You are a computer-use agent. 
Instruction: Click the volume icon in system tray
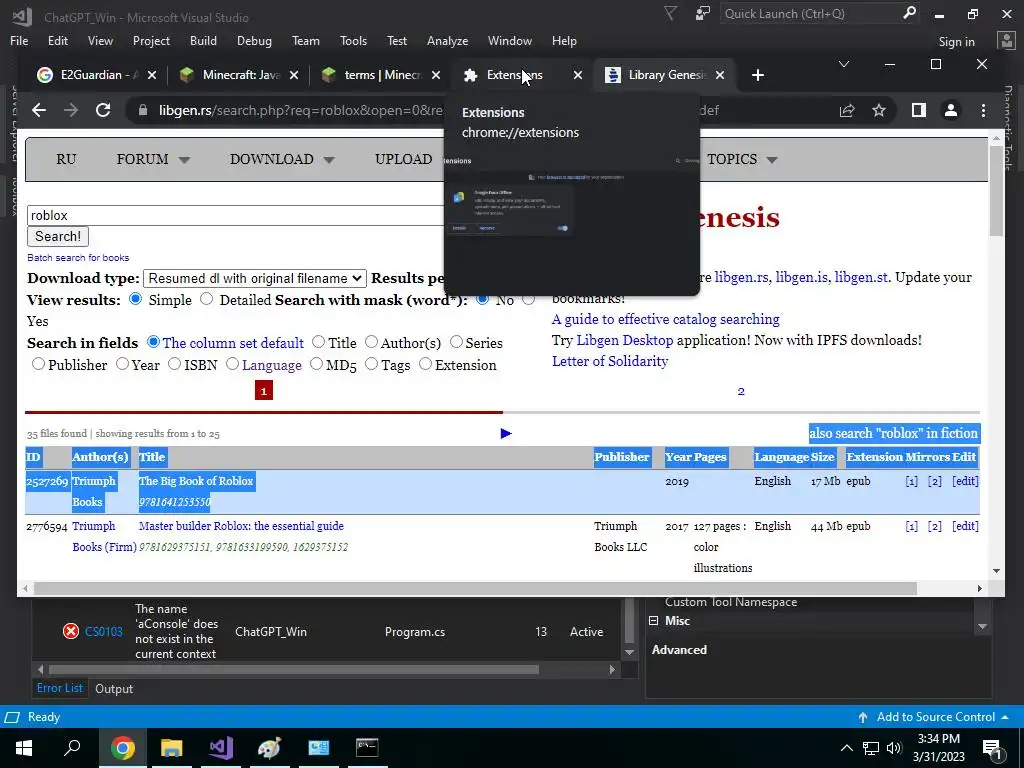click(894, 748)
